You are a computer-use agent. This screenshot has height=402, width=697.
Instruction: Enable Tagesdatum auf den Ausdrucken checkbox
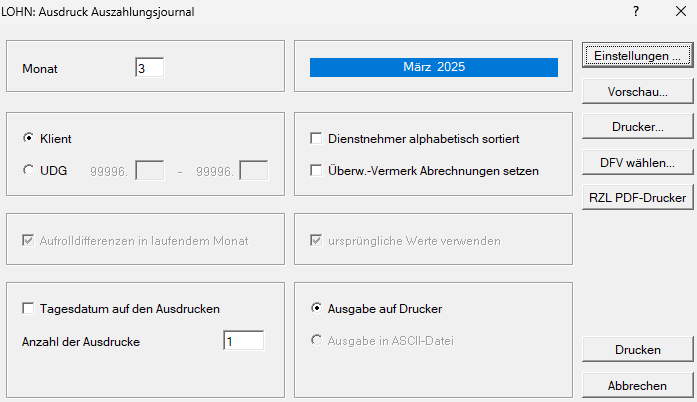[x=28, y=309]
